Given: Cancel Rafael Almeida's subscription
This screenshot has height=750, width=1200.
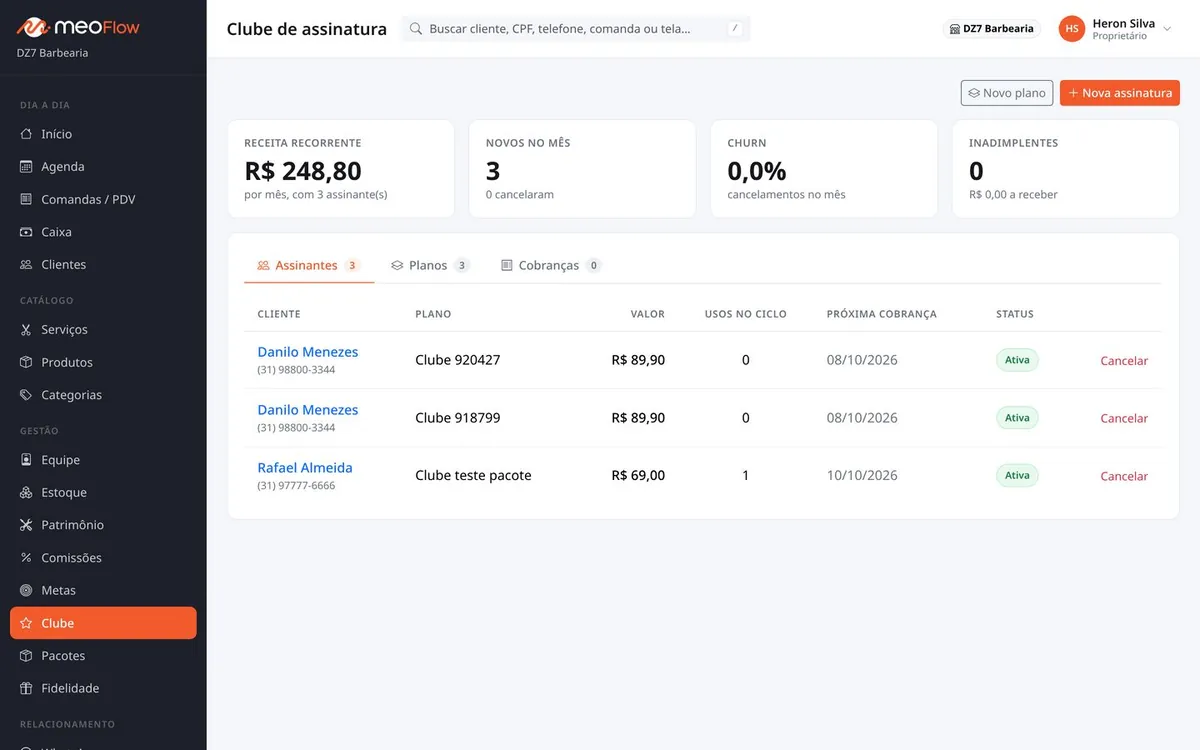Looking at the screenshot, I should [1124, 477].
